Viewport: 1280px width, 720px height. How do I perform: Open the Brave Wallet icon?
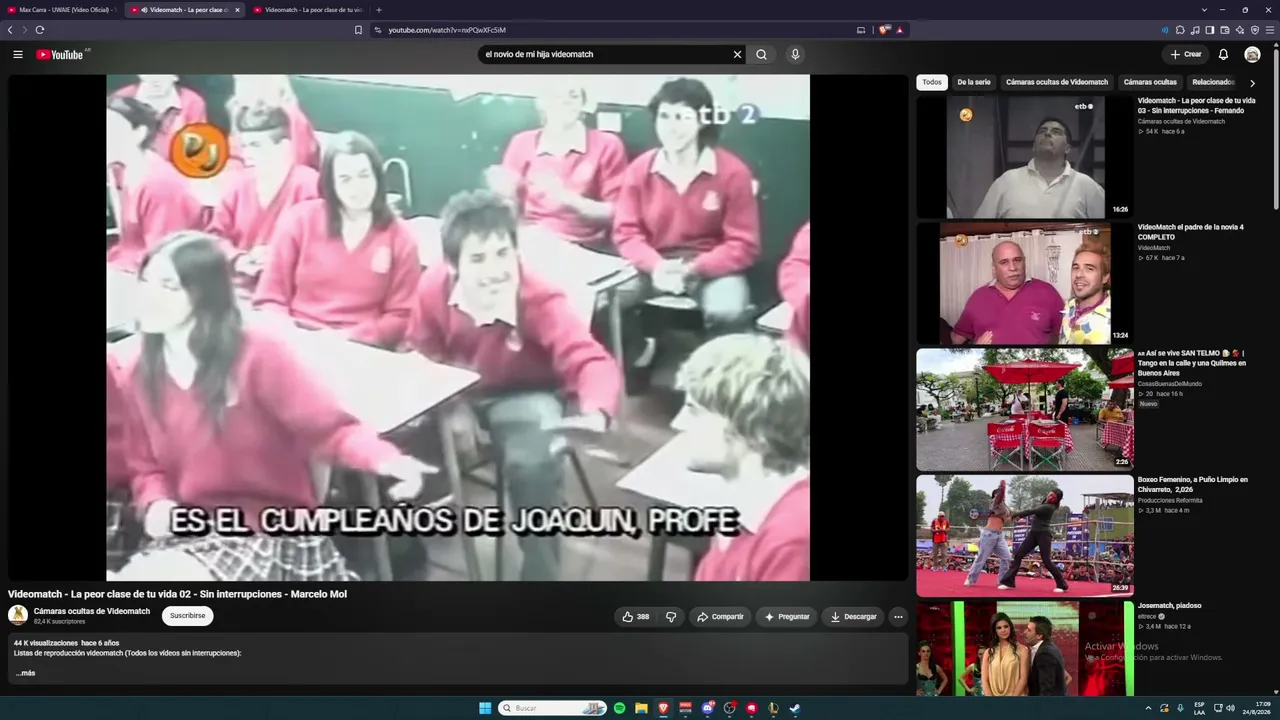coord(1225,30)
